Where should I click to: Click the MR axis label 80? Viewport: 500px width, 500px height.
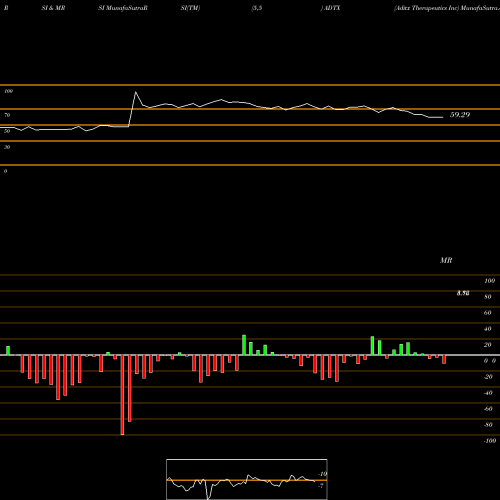point(488,297)
